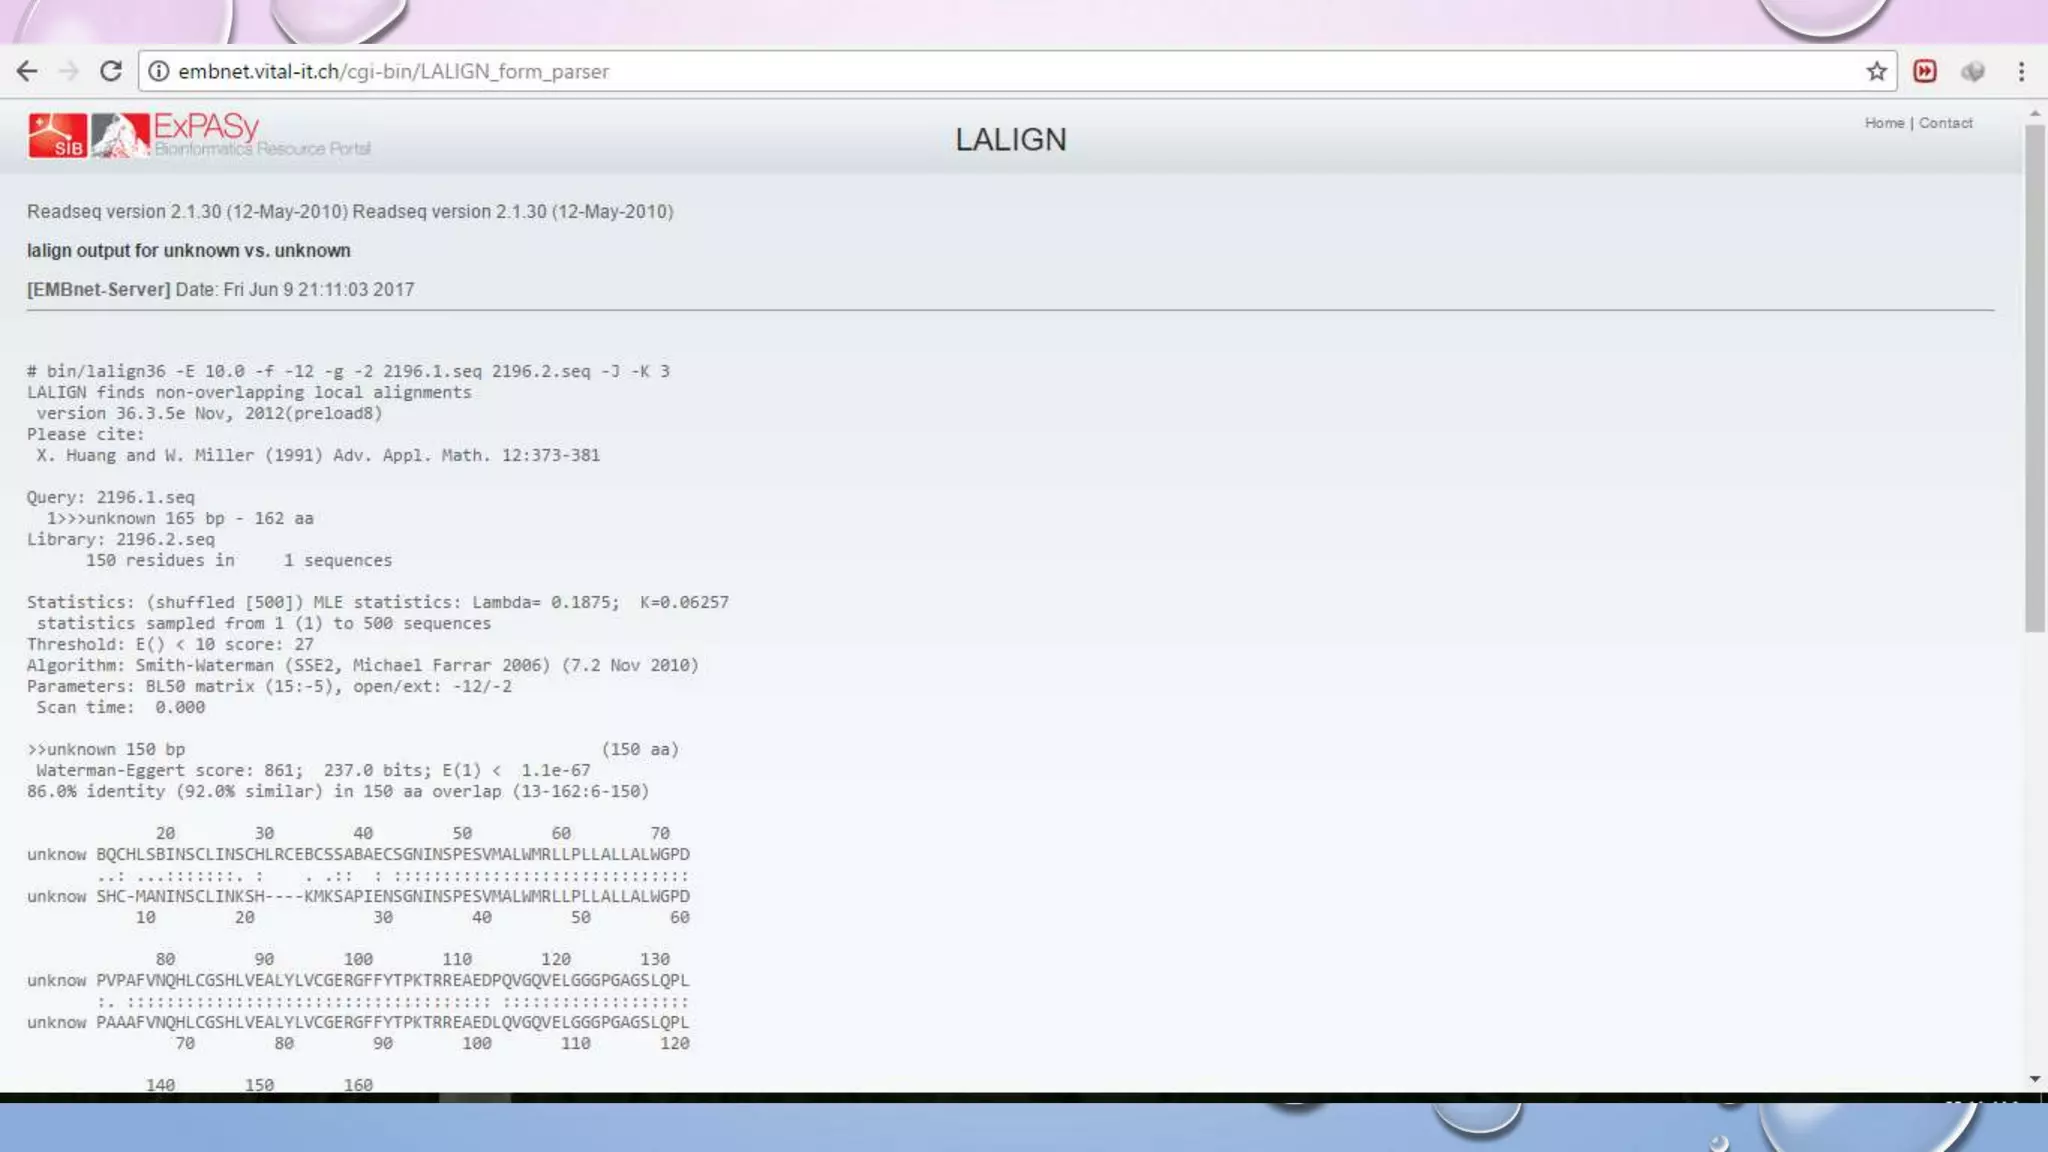
Task: Click the LALIGN page heading
Action: (x=1010, y=140)
